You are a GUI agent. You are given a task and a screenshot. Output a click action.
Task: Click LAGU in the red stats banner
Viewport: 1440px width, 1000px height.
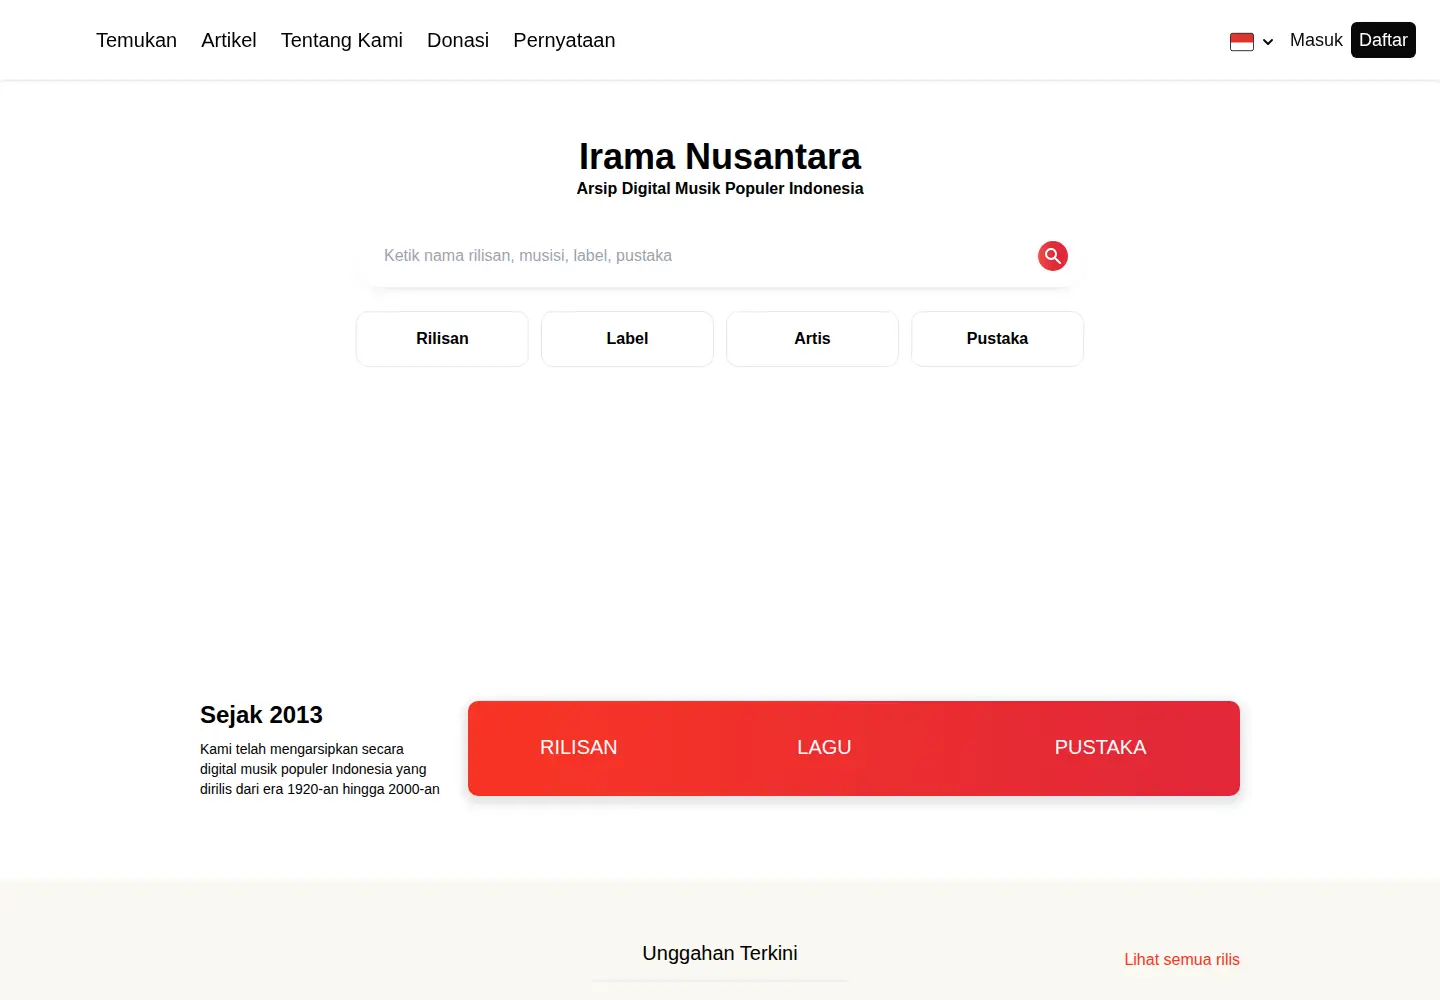(824, 747)
